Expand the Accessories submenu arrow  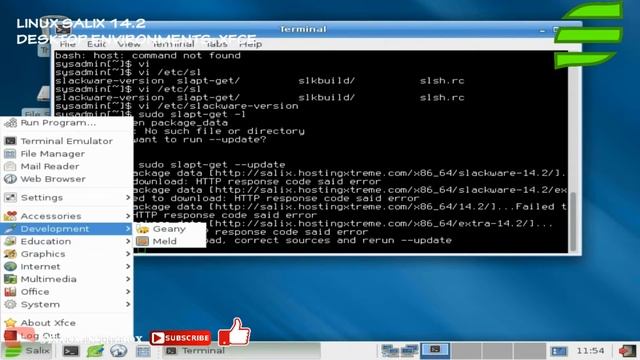[x=128, y=216]
